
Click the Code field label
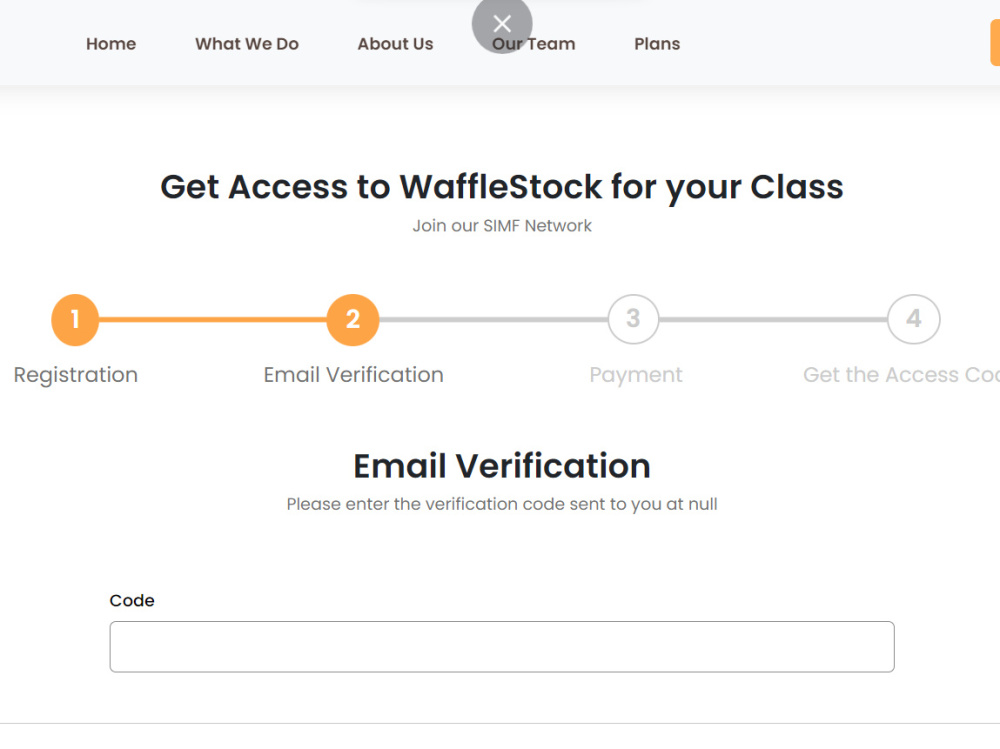click(132, 600)
